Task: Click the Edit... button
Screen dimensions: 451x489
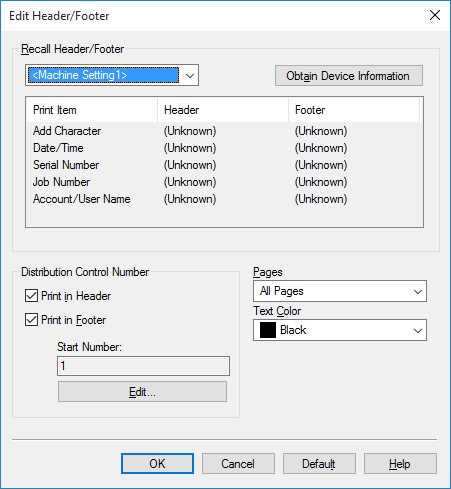Action: (142, 392)
